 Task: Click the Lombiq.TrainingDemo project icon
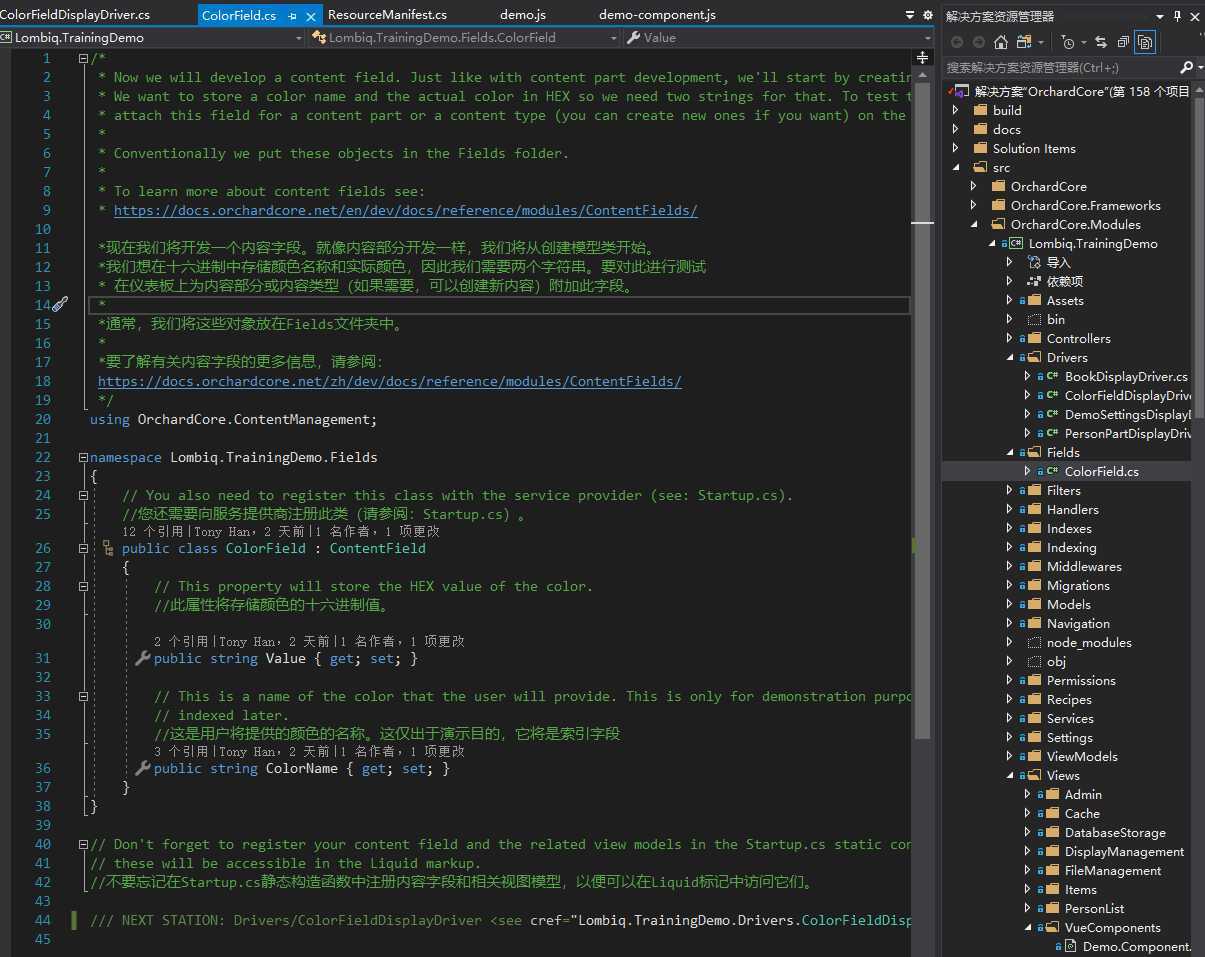point(1016,243)
